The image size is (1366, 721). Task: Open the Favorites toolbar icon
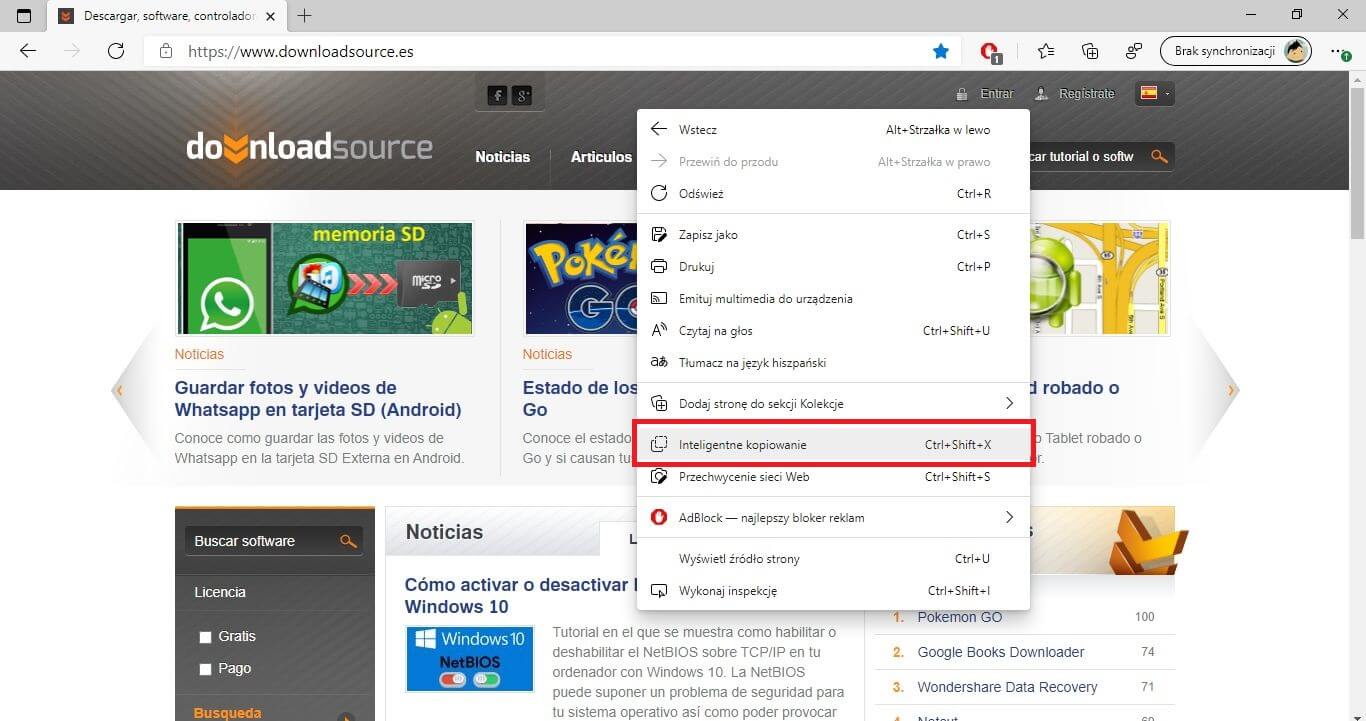(1046, 51)
